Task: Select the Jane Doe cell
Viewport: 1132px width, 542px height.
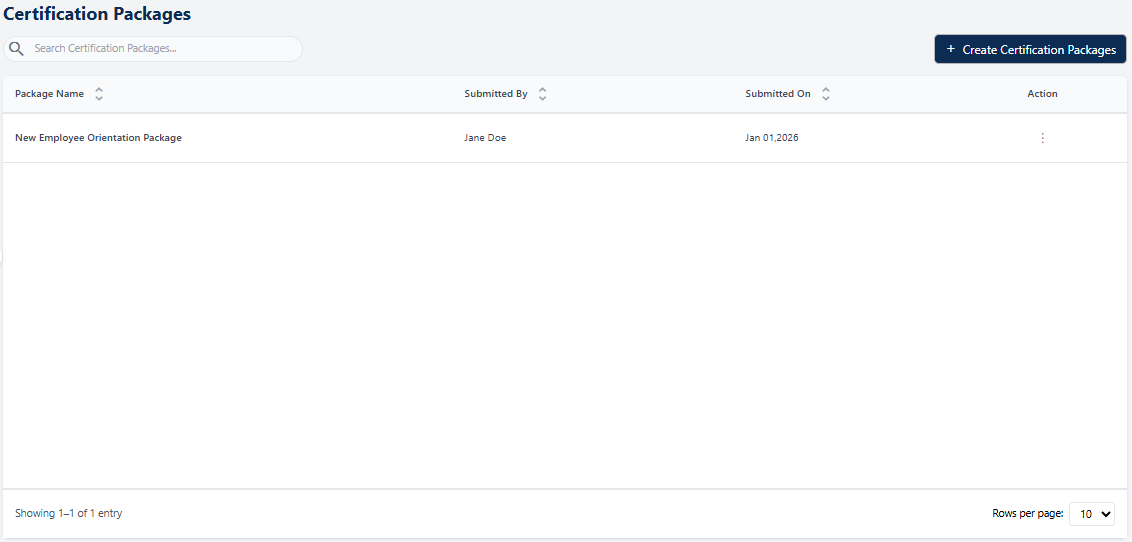Action: click(485, 138)
